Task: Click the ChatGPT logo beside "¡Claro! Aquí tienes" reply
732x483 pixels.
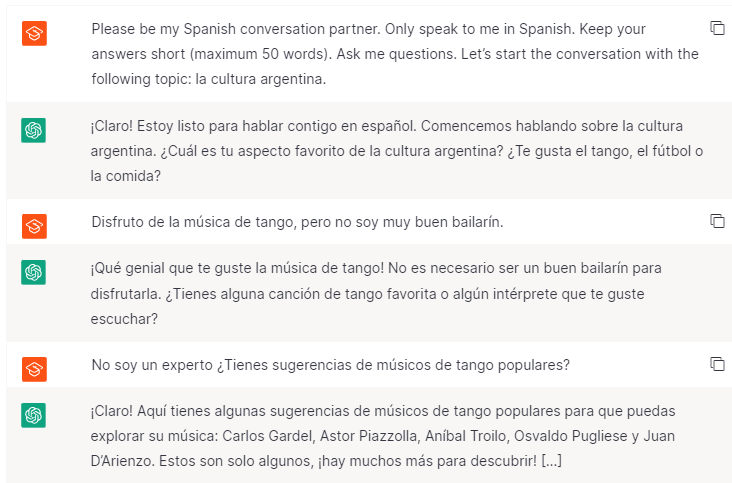Action: pos(33,415)
